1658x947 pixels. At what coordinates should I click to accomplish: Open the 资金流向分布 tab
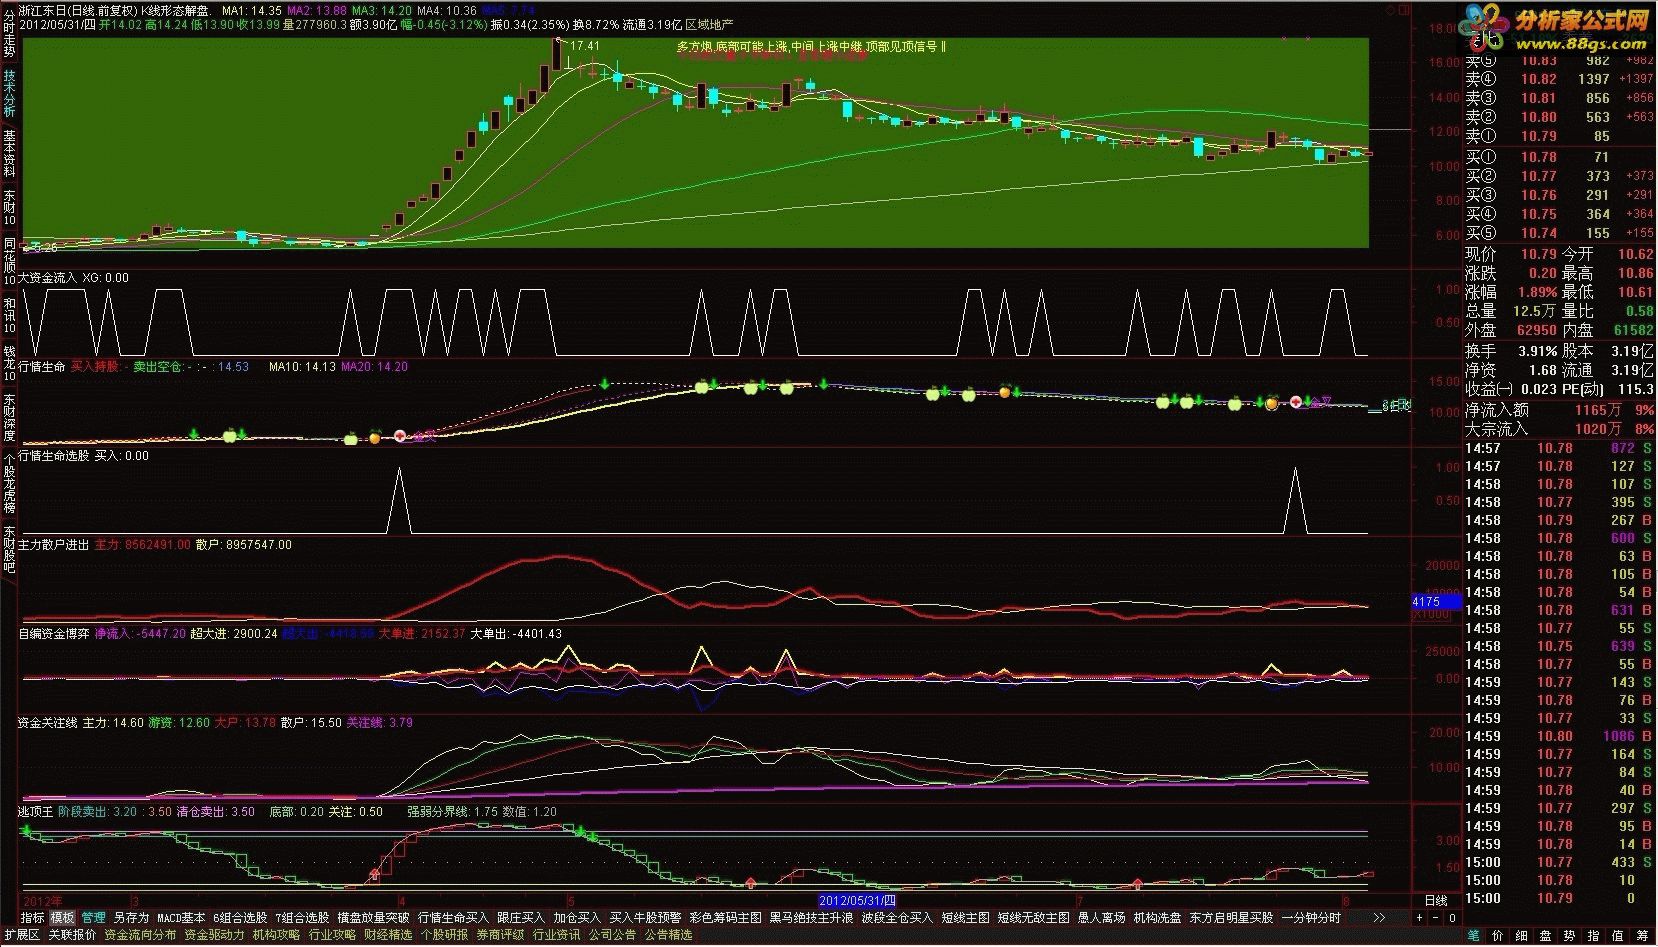tap(140, 935)
